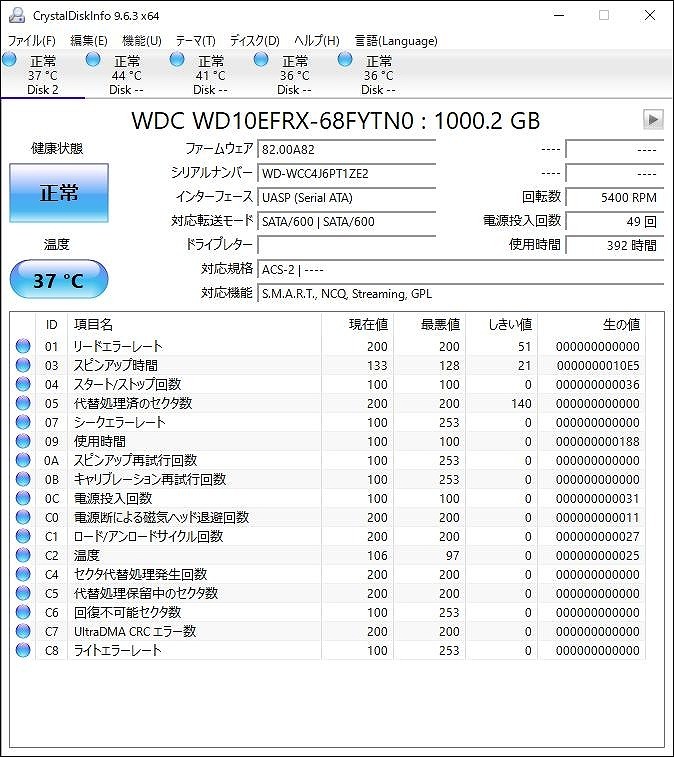The image size is (674, 757).
Task: Click status orb for row 05 代替処理済のセクタ数
Action: click(x=23, y=403)
